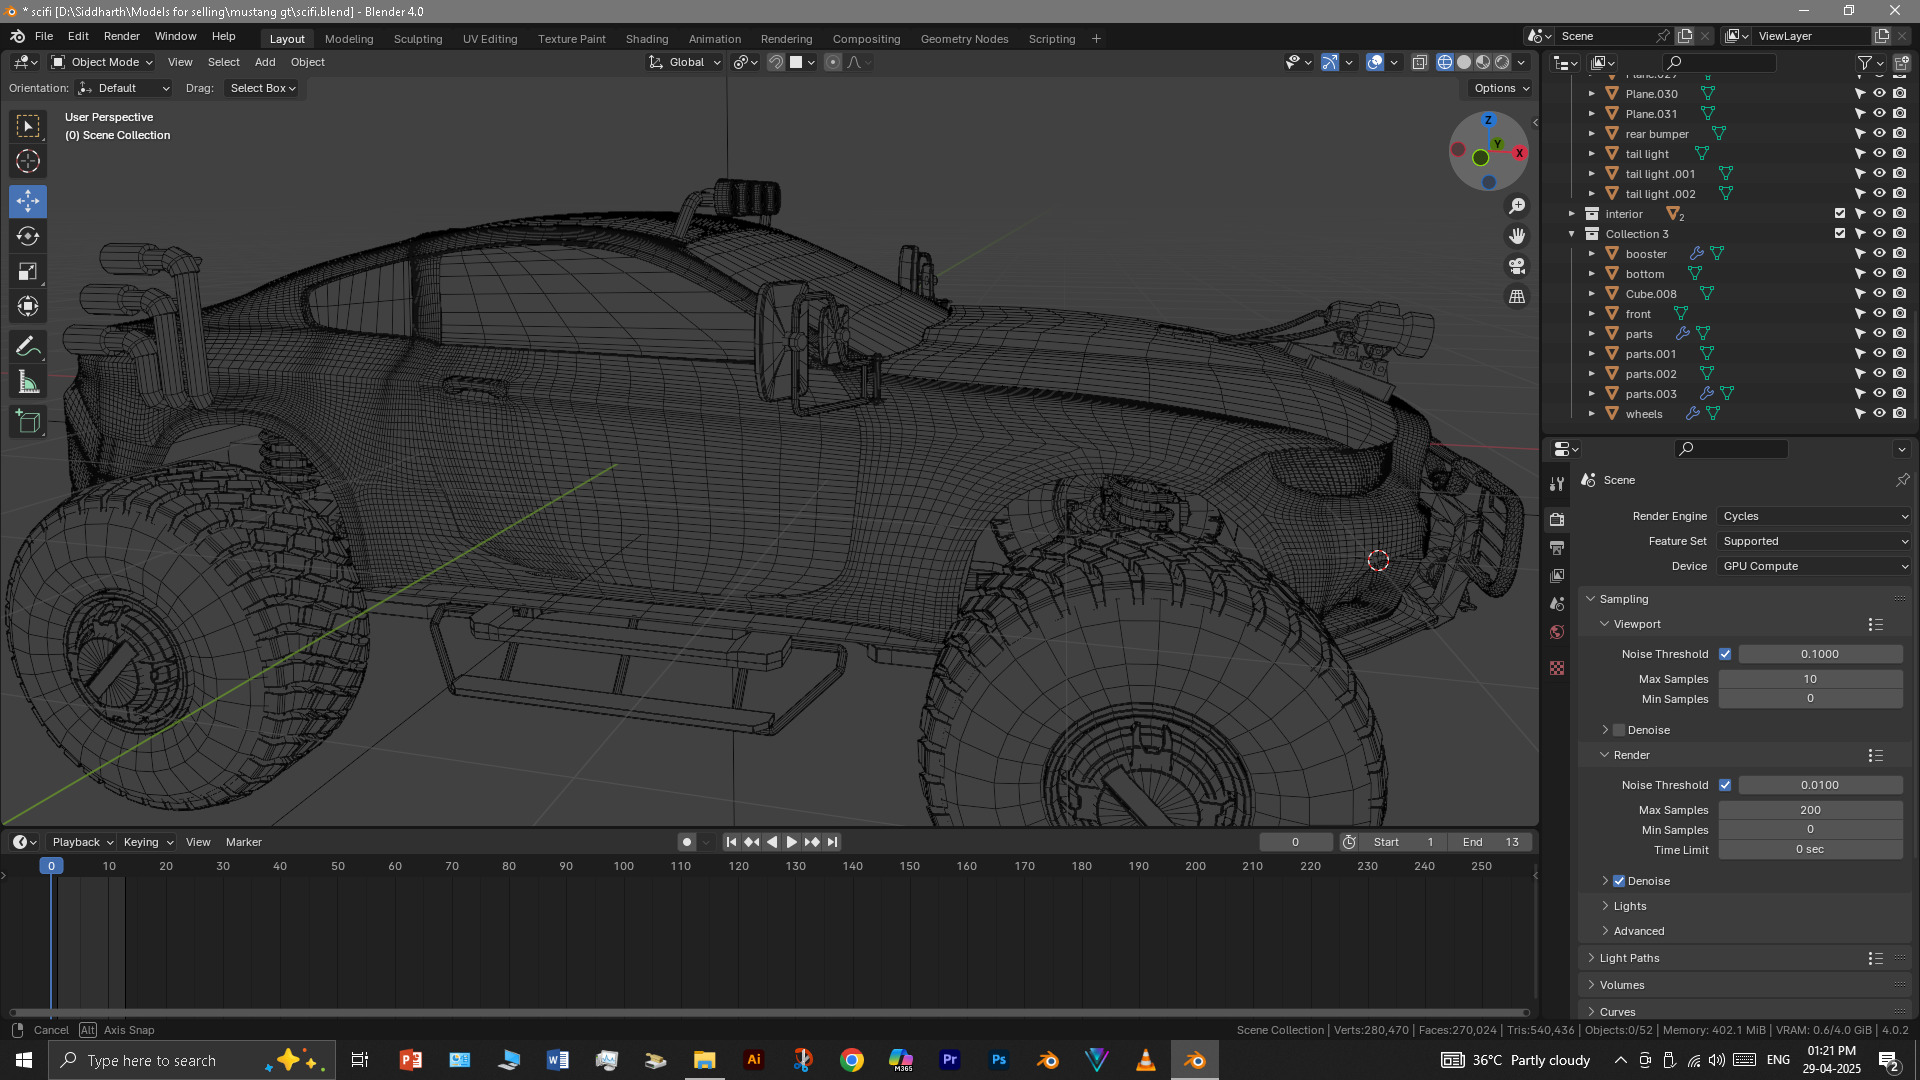This screenshot has height=1080, width=1920.
Task: Expand the interior collection
Action: [1572, 213]
